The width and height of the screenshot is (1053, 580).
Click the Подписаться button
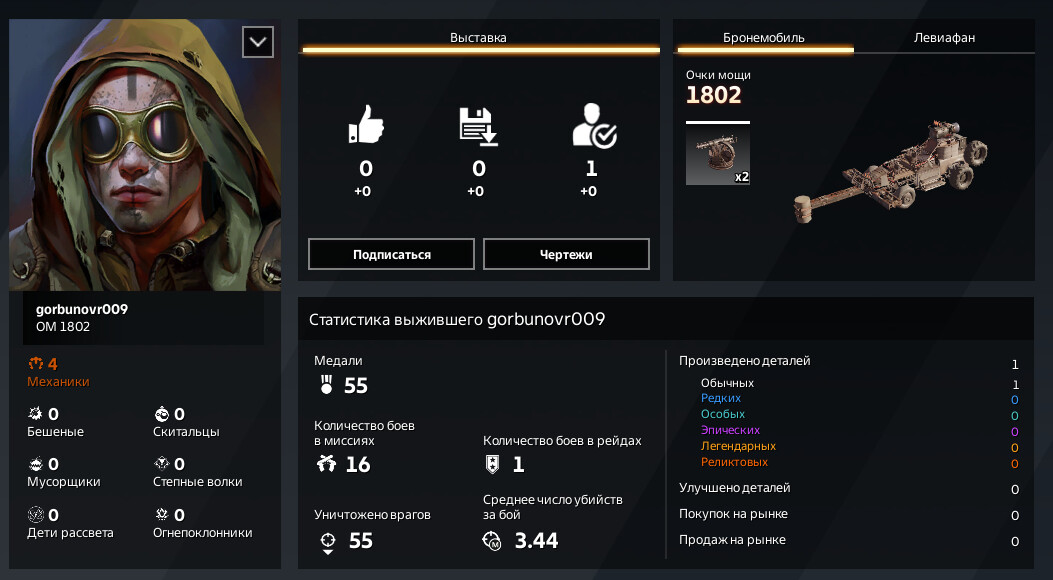click(x=392, y=254)
